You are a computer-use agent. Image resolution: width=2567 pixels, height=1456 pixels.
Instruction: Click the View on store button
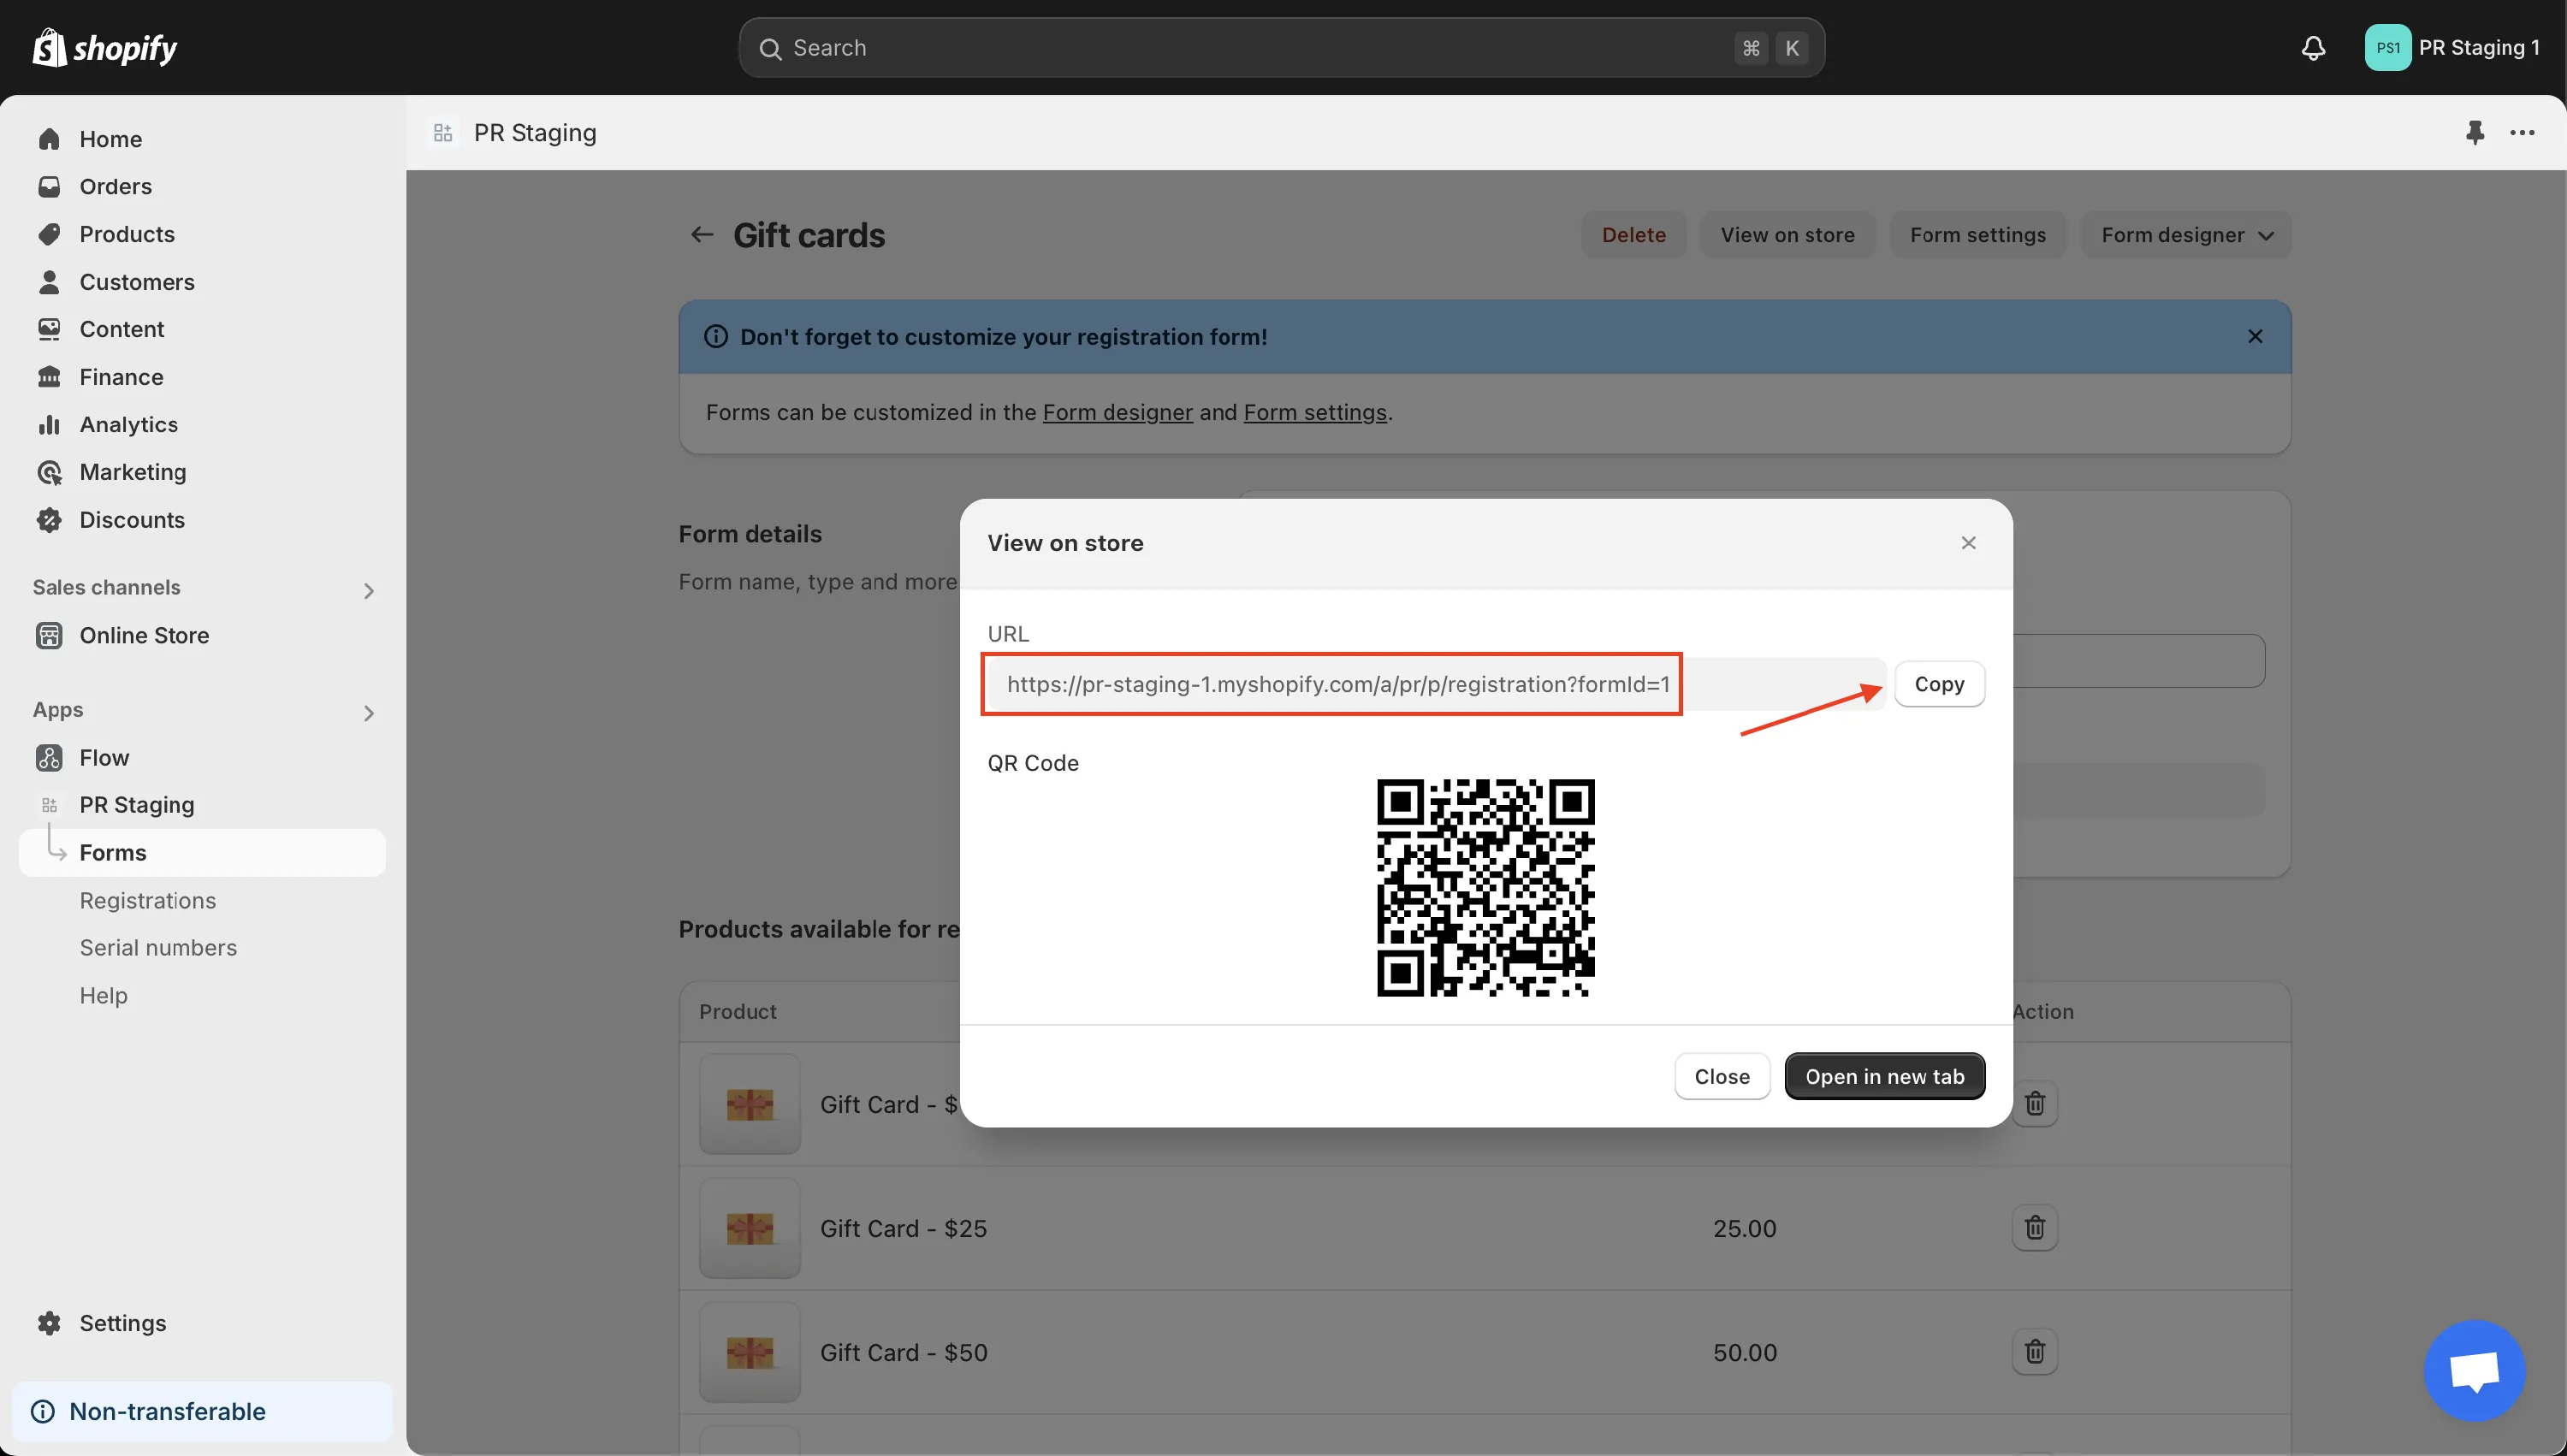coord(1787,235)
